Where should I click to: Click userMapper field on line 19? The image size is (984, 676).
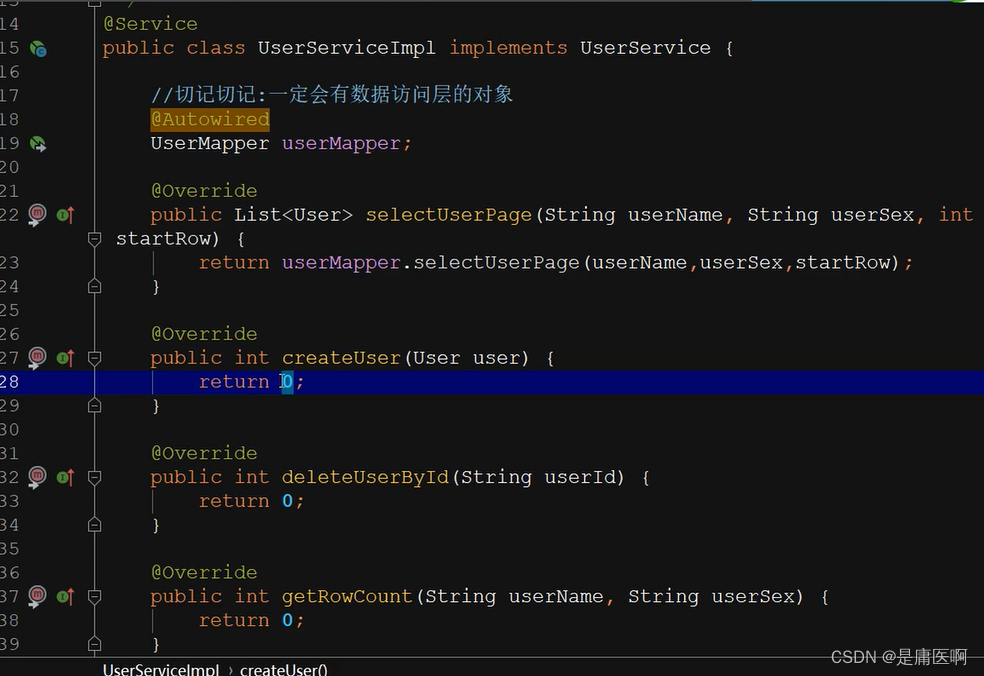pos(341,144)
